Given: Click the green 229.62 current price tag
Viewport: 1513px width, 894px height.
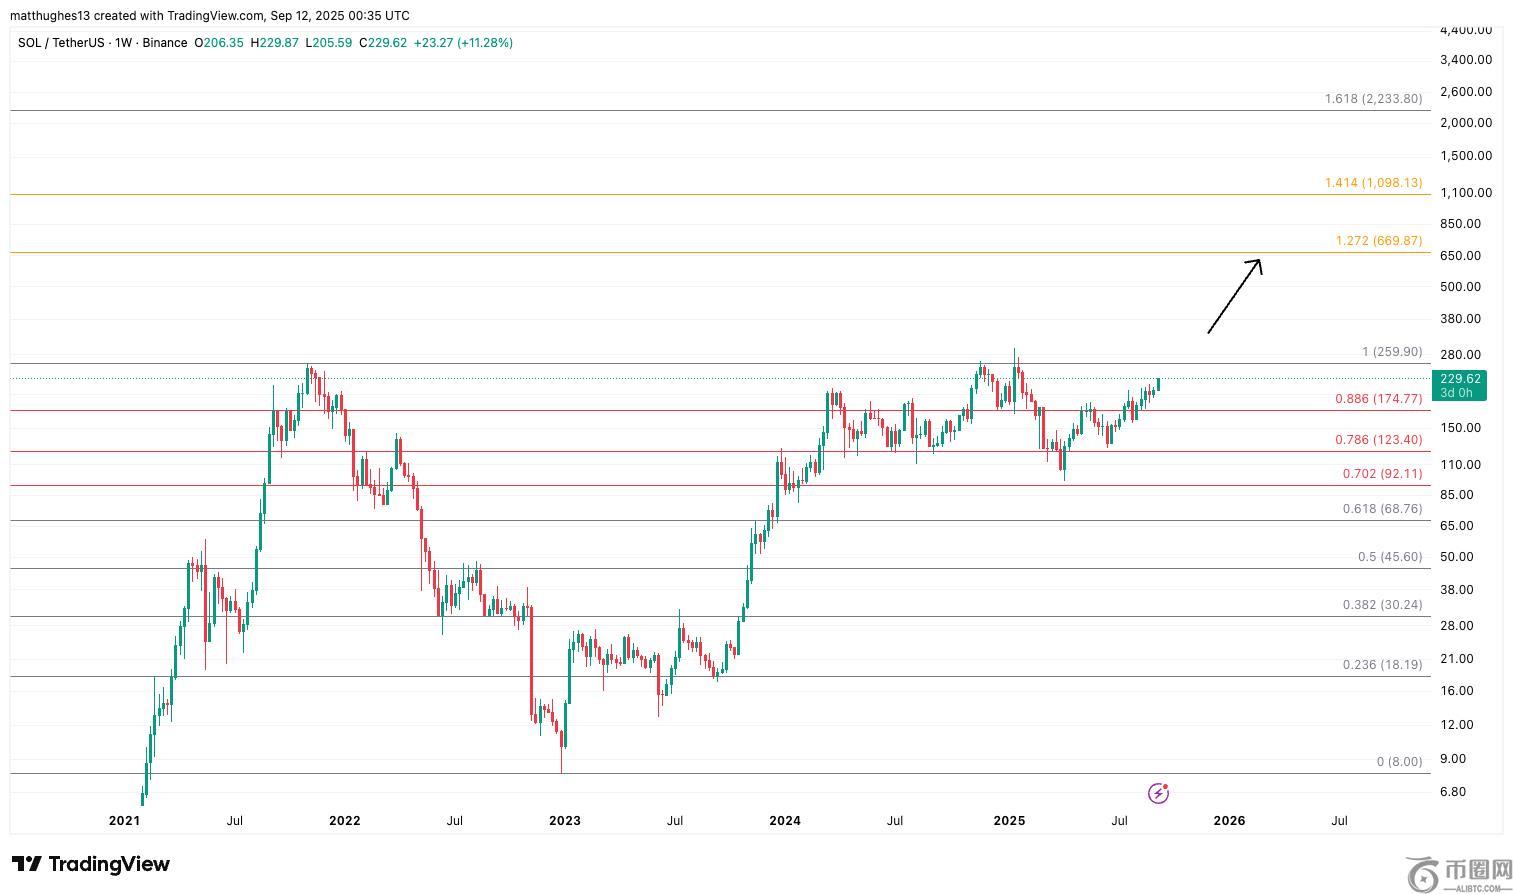Looking at the screenshot, I should [x=1459, y=385].
